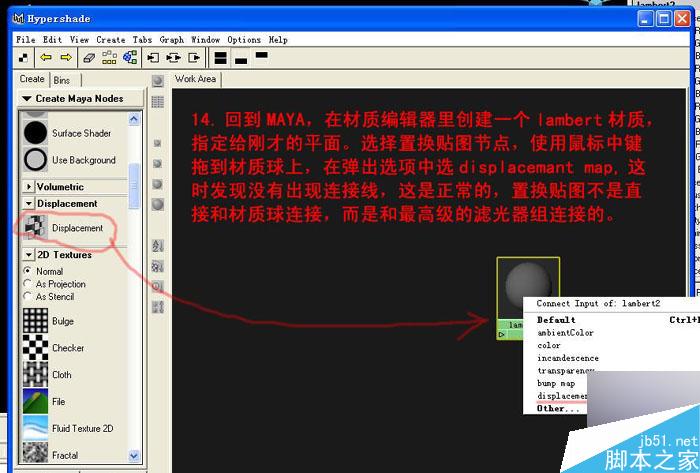Select the As Stencil radio option

[28, 296]
